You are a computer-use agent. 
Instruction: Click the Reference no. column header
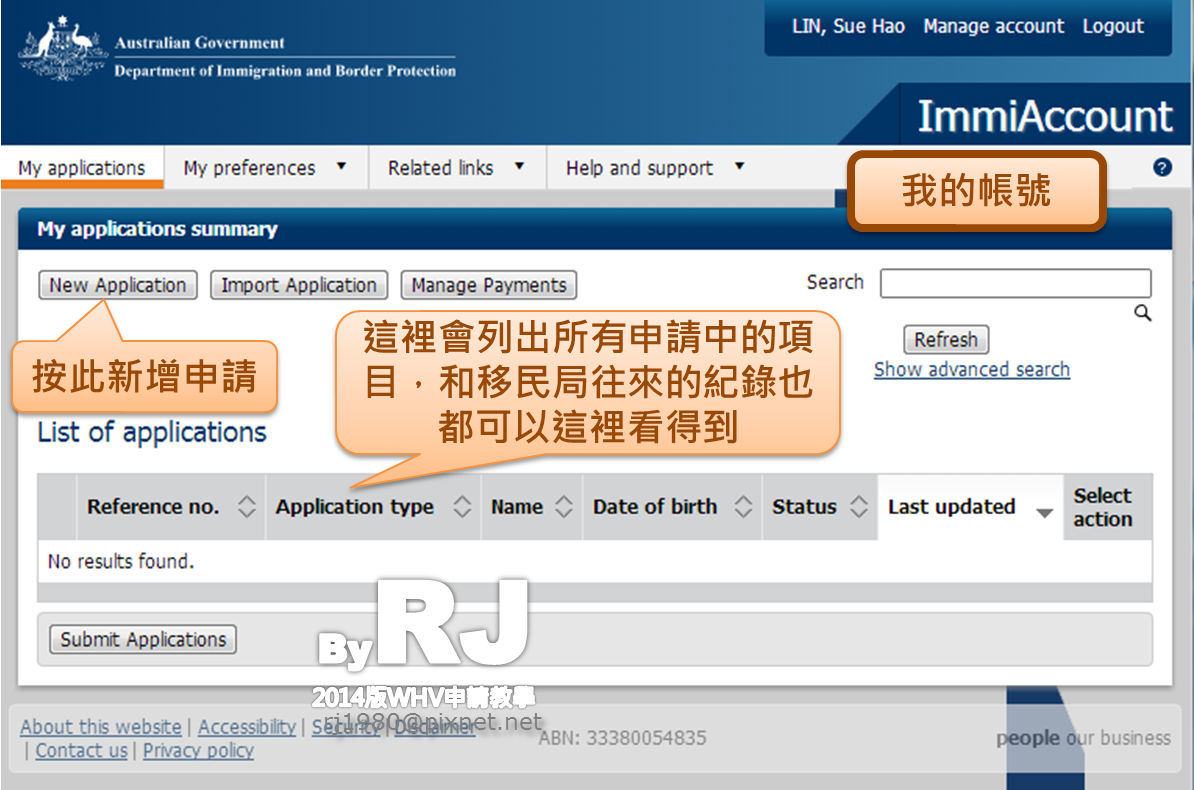[x=171, y=507]
